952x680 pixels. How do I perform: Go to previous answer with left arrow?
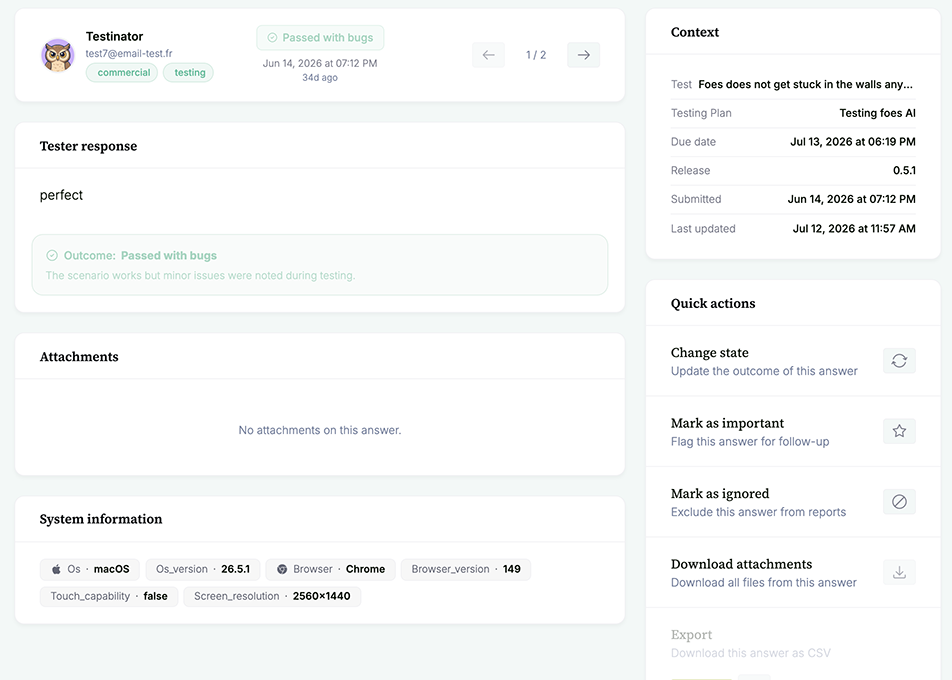coord(489,55)
